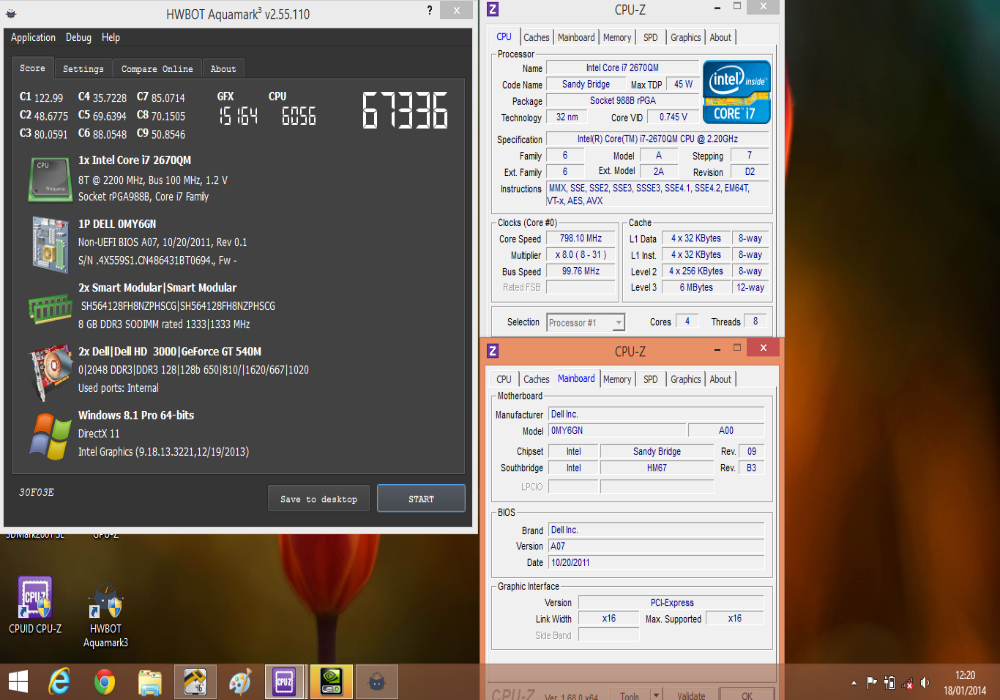Click the Aquamark window title bar icon
The width and height of the screenshot is (1000, 700).
point(11,13)
